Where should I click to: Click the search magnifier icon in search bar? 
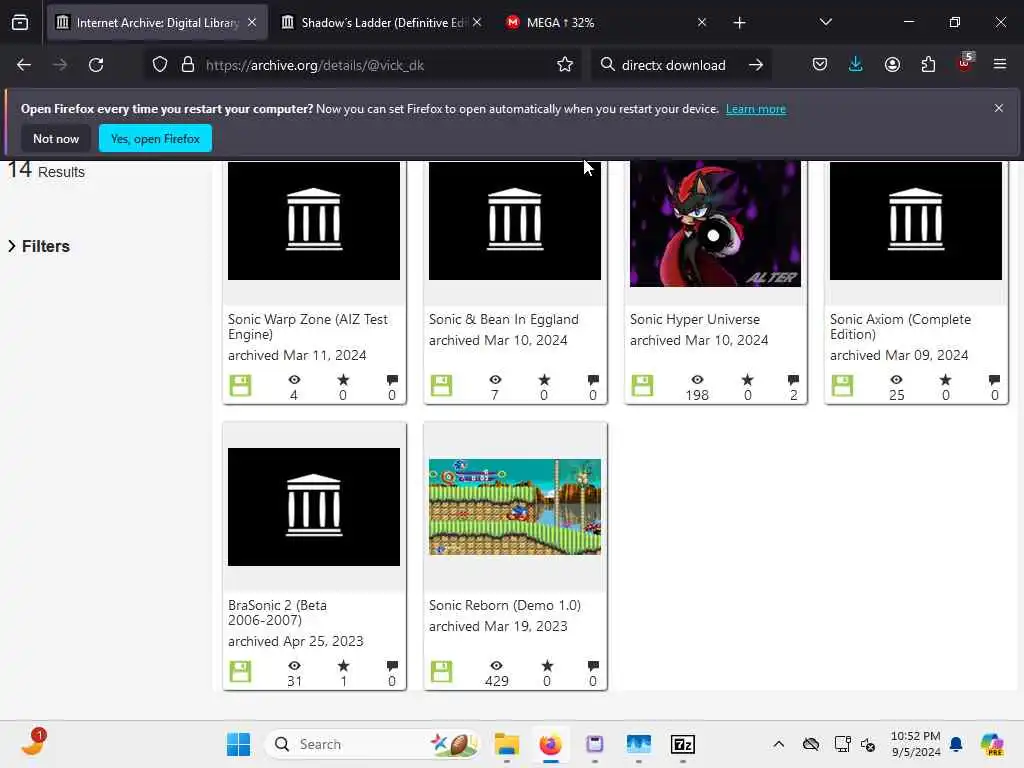pos(607,65)
